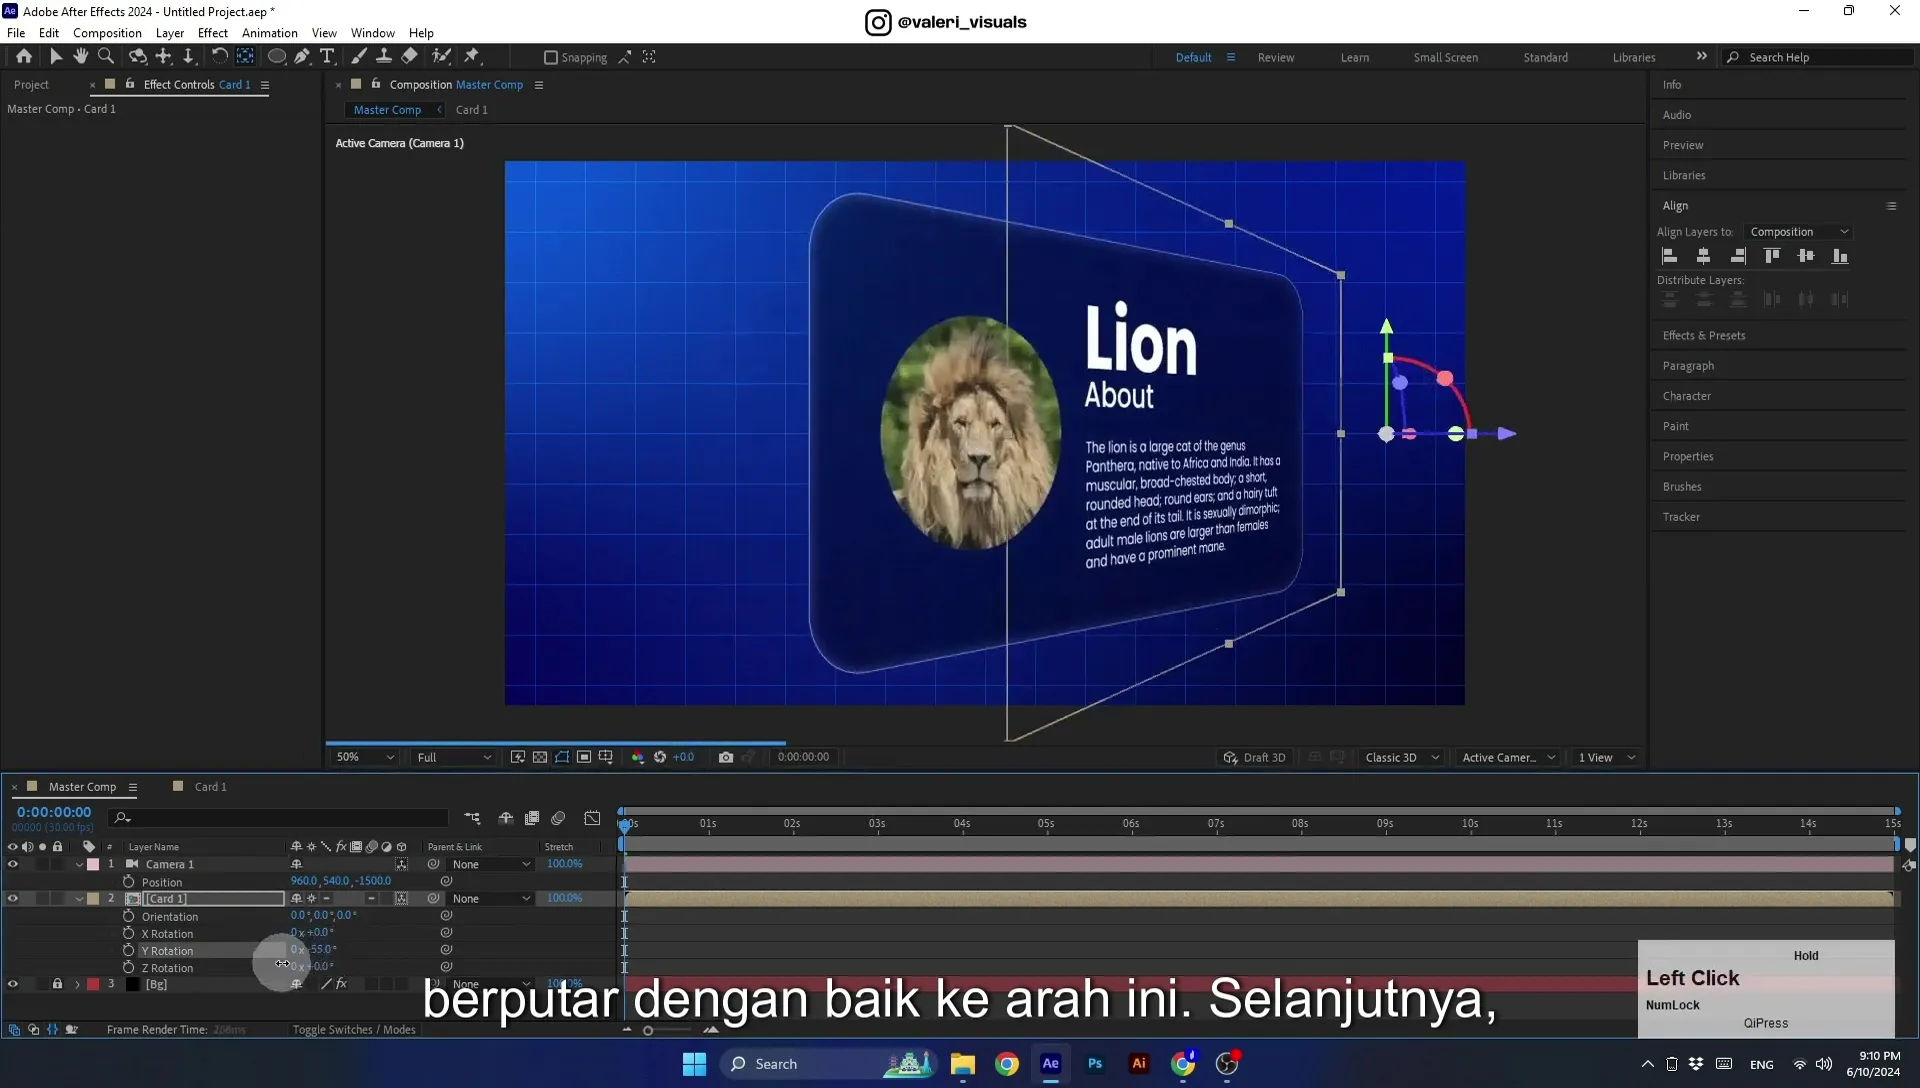Switch to the Project panel tab
The height and width of the screenshot is (1088, 1920).
pyautogui.click(x=31, y=85)
